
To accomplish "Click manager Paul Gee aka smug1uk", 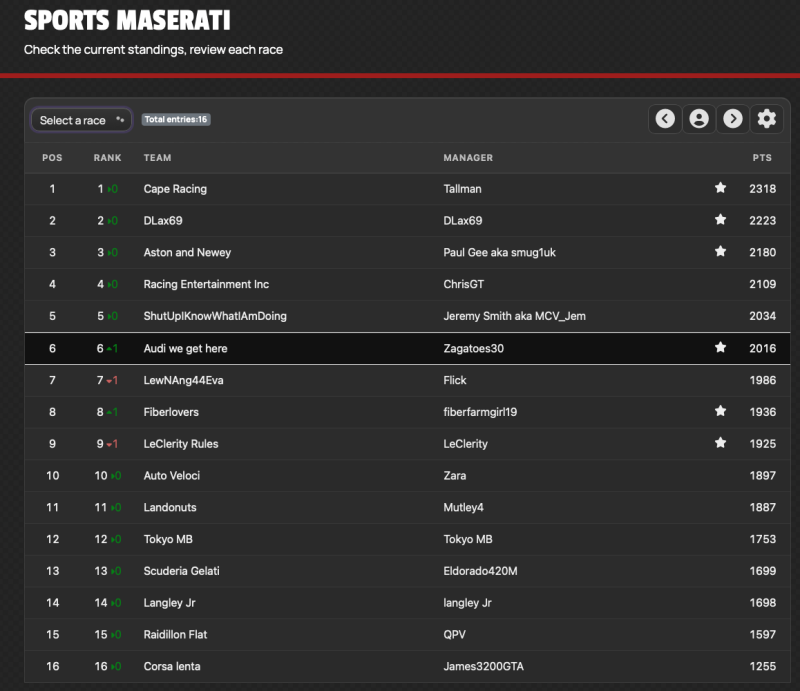I will (x=499, y=252).
